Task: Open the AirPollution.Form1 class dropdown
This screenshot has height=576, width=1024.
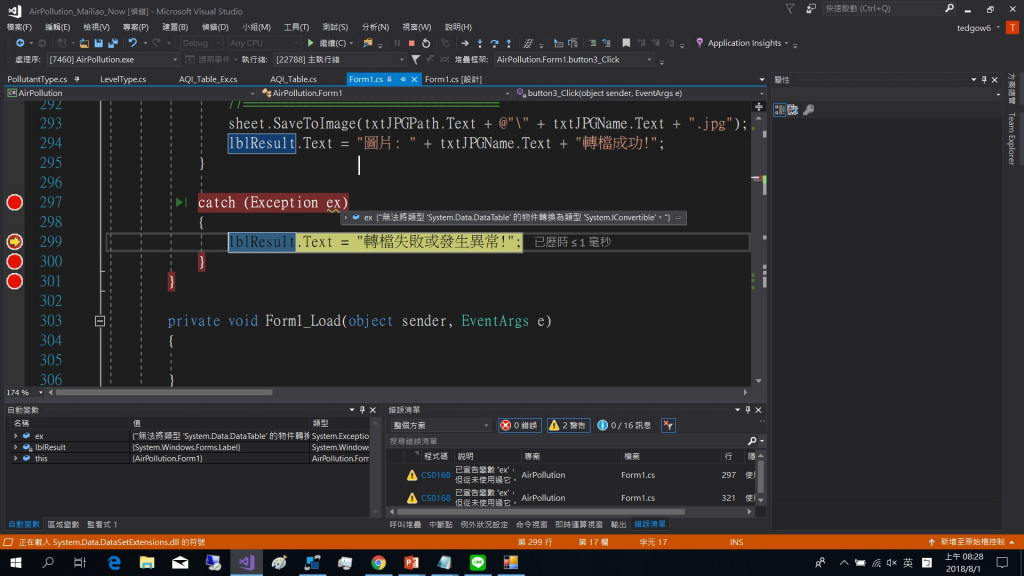Action: pos(385,93)
